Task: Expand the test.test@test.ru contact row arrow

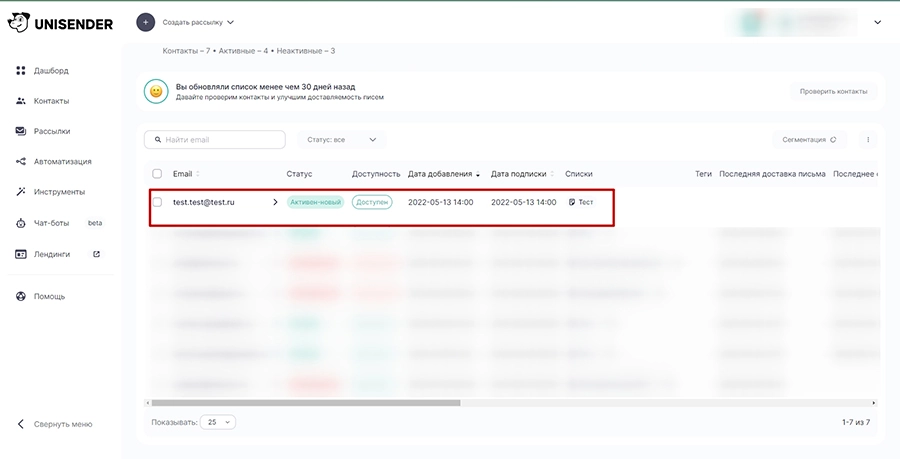Action: pos(275,202)
